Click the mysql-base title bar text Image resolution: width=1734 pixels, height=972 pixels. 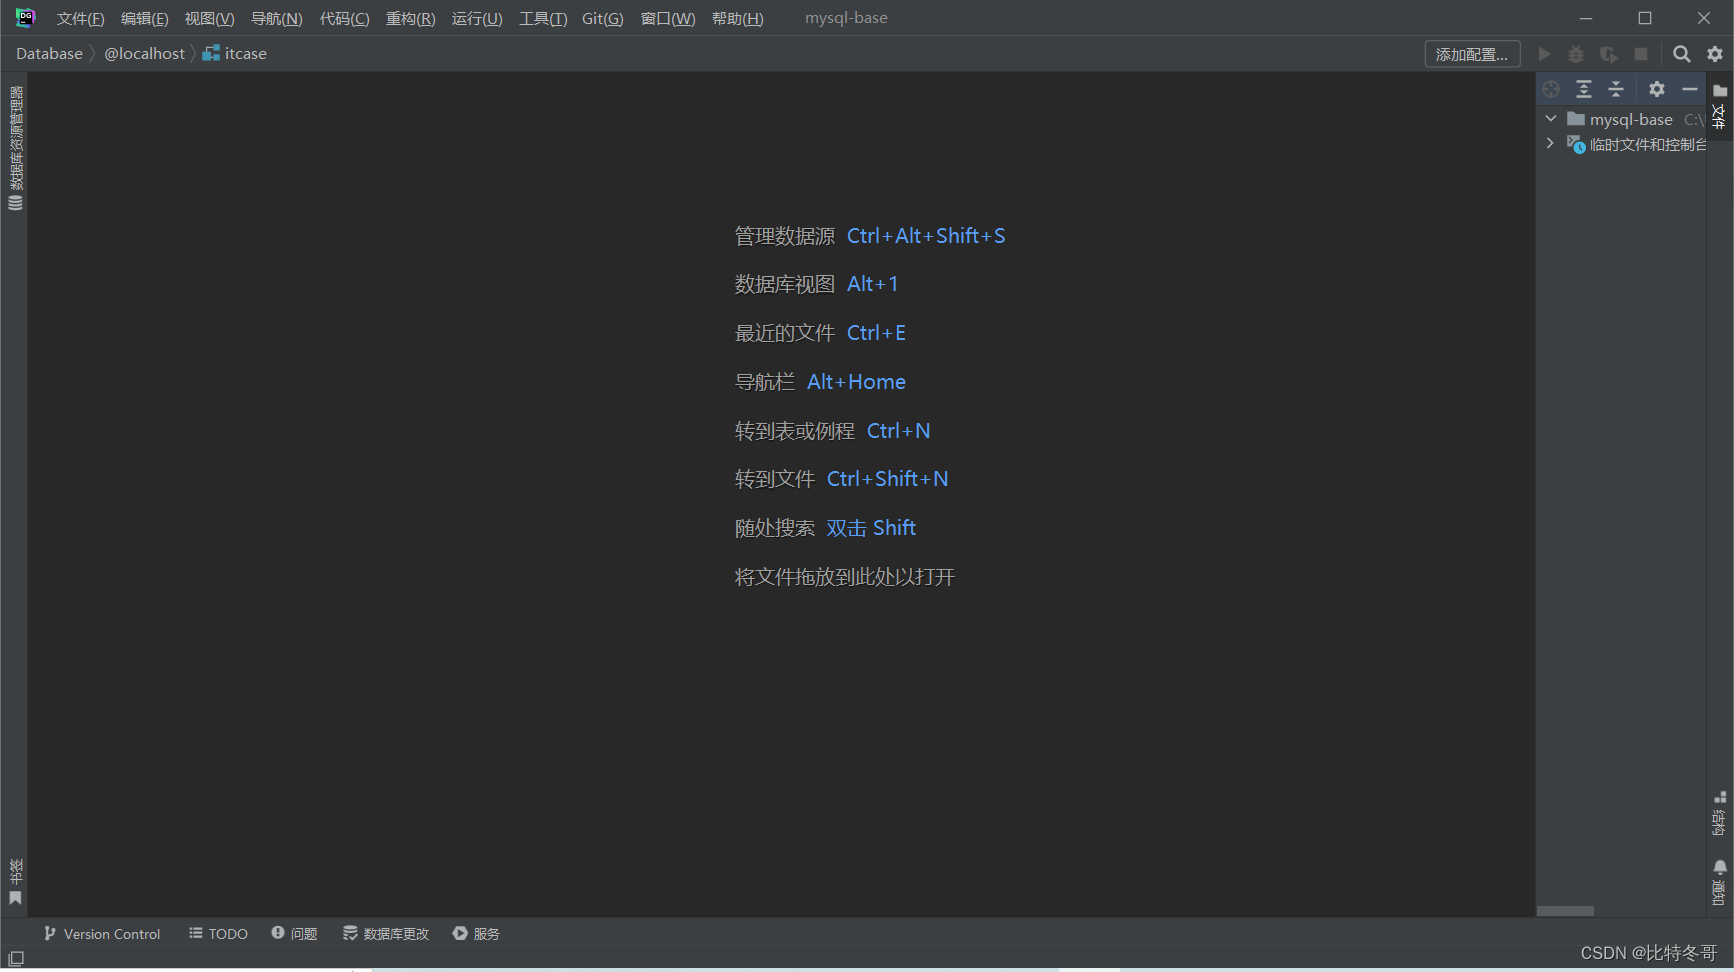point(846,18)
